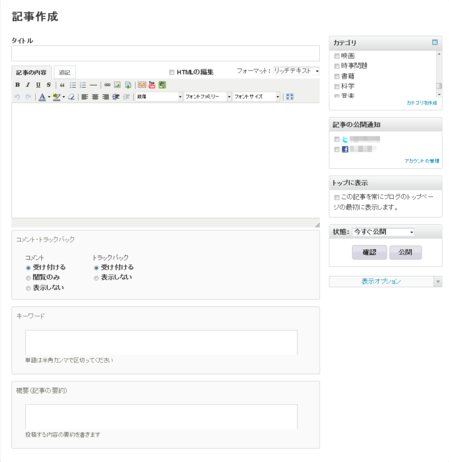The image size is (449, 462).
Task: Enable the HTMLの編集 checkbox
Action: 171,72
